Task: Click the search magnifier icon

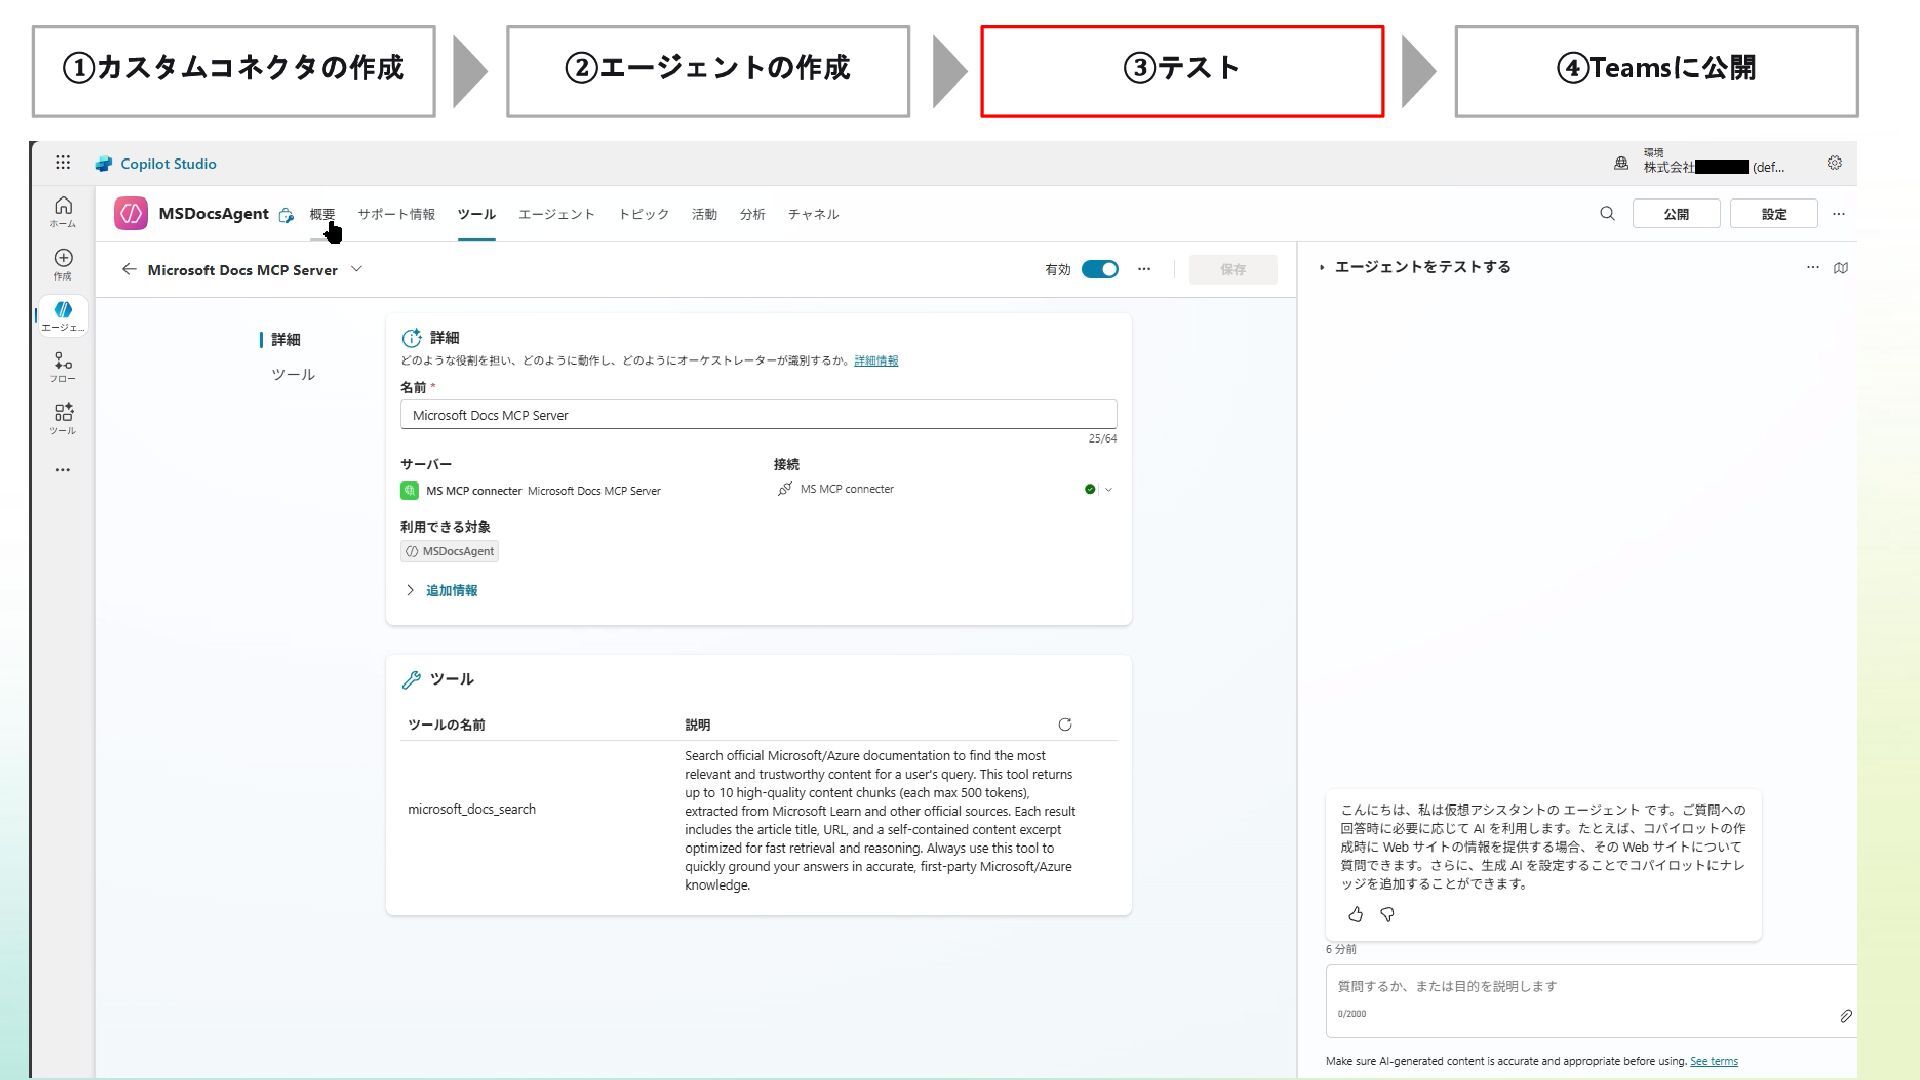Action: click(x=1607, y=213)
